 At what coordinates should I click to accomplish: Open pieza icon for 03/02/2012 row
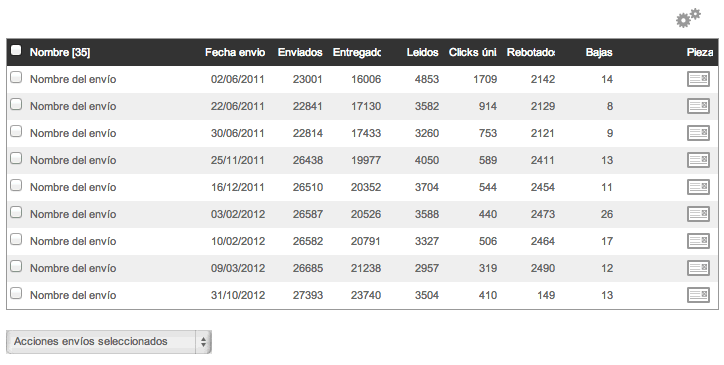tap(698, 214)
